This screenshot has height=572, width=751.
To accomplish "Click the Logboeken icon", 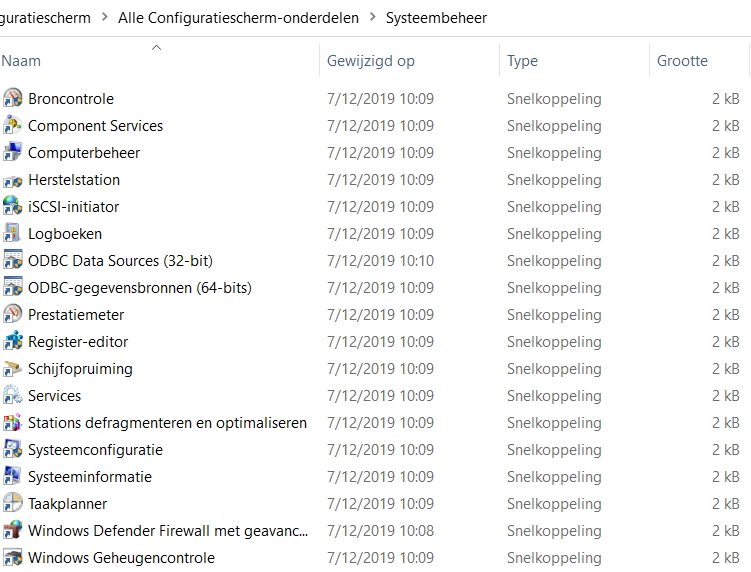I will click(12, 233).
